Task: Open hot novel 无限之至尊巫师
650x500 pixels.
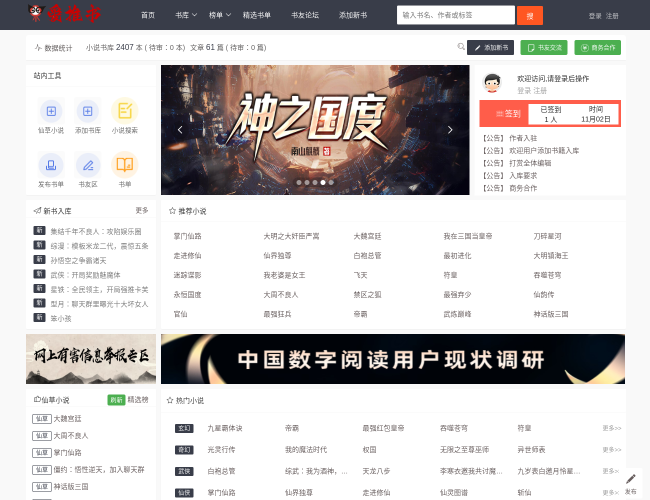Action: (464, 450)
